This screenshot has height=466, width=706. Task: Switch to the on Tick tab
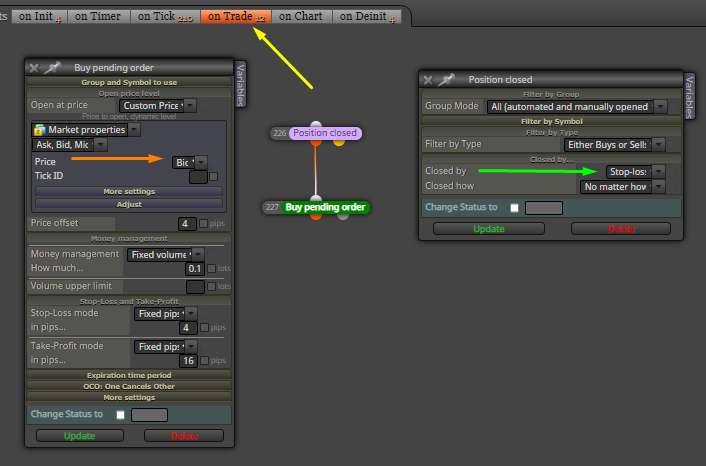click(165, 17)
